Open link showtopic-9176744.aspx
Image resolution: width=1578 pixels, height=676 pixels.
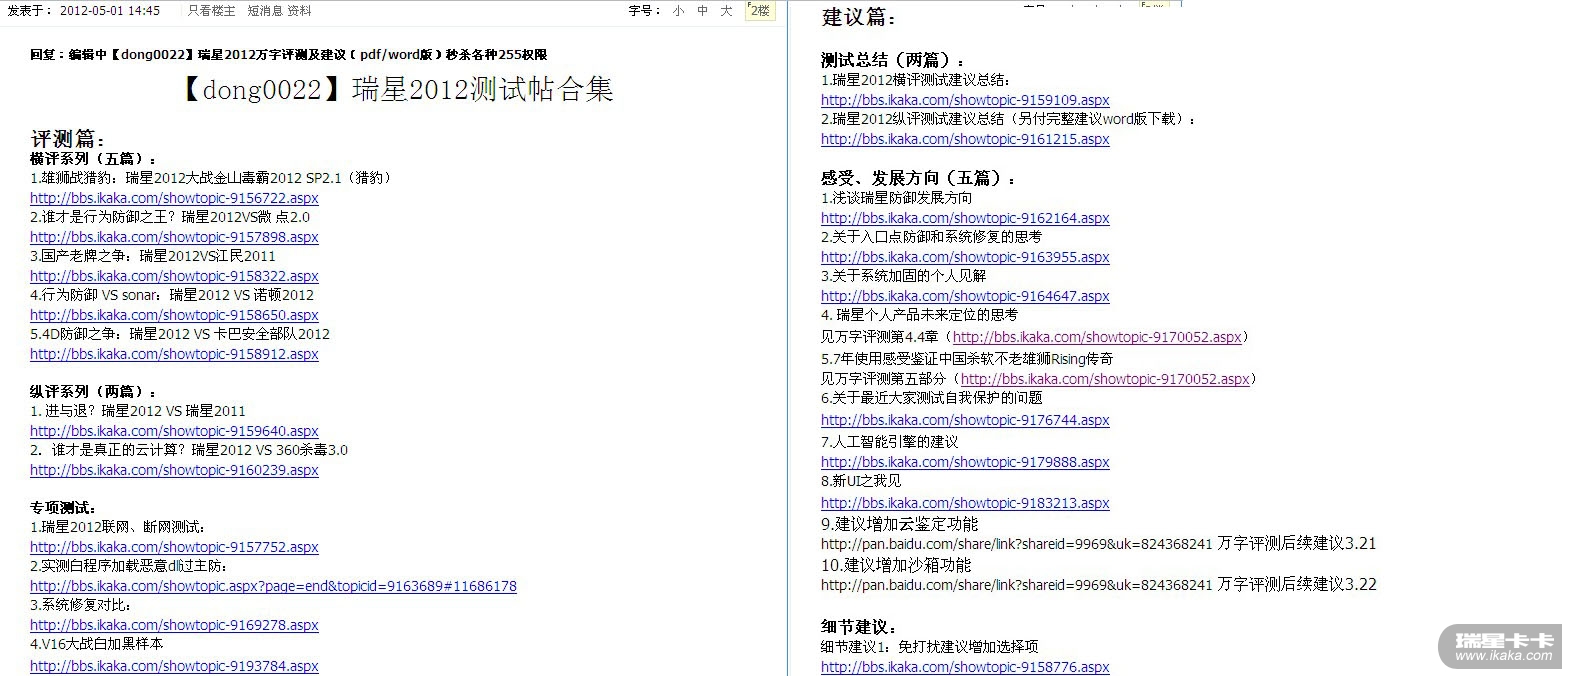tap(965, 420)
